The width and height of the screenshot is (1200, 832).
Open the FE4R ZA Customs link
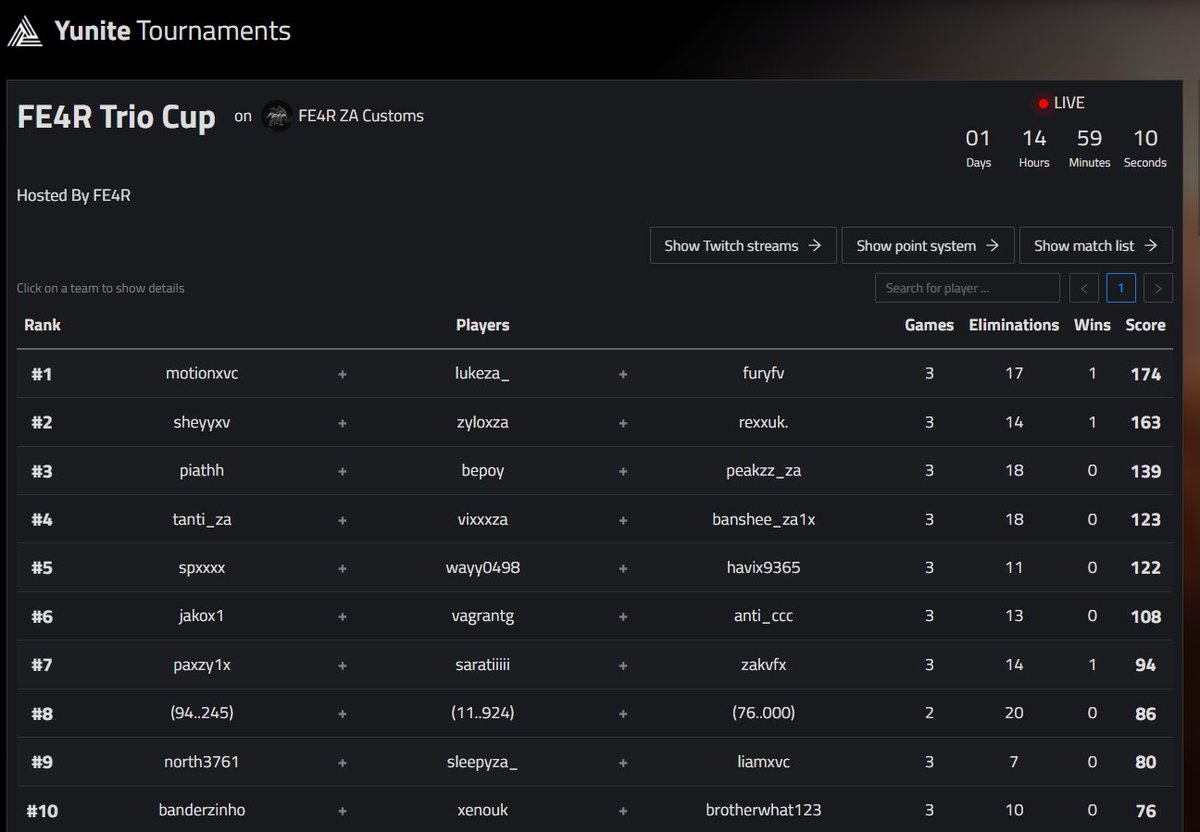361,116
